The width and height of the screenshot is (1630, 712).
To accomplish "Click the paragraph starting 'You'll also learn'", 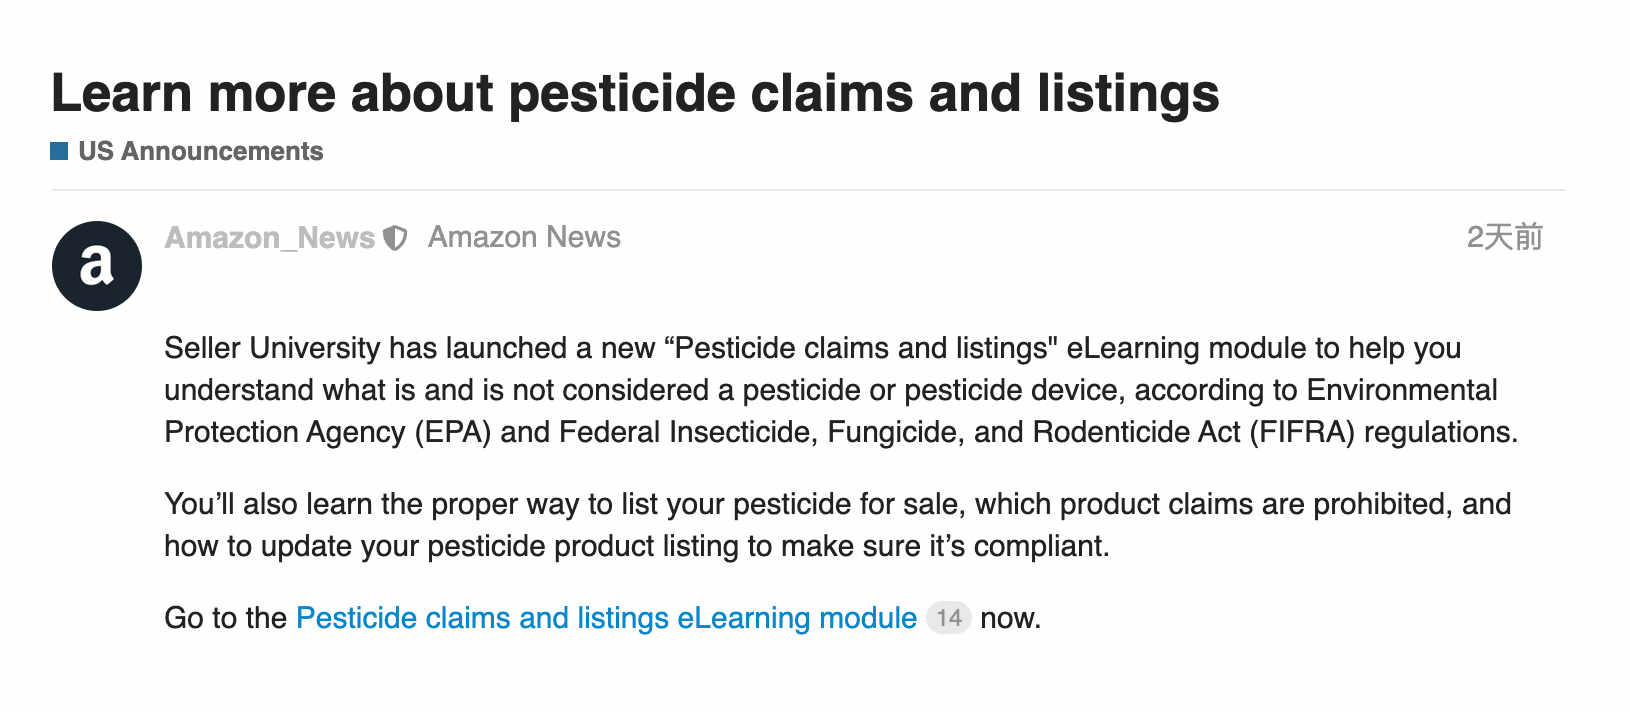I will point(838,525).
